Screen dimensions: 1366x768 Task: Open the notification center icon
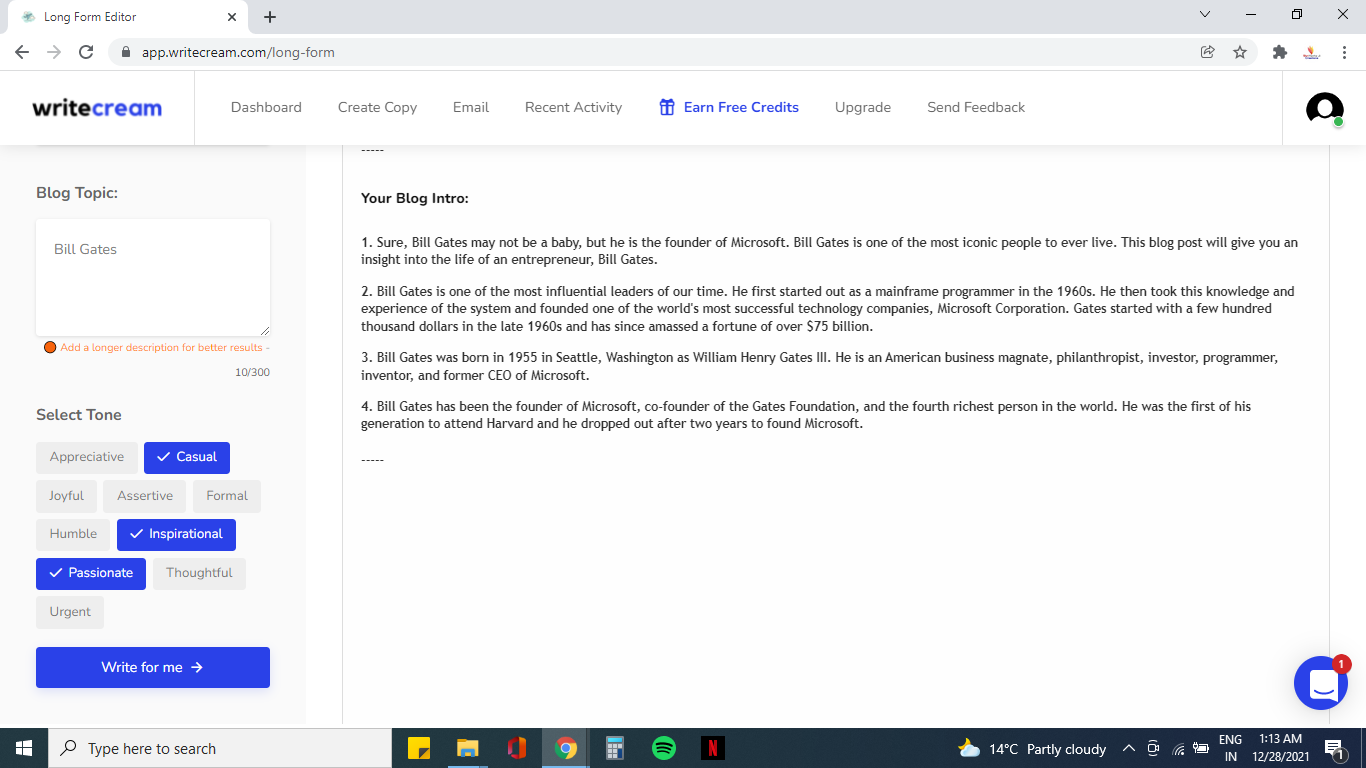(x=1334, y=748)
